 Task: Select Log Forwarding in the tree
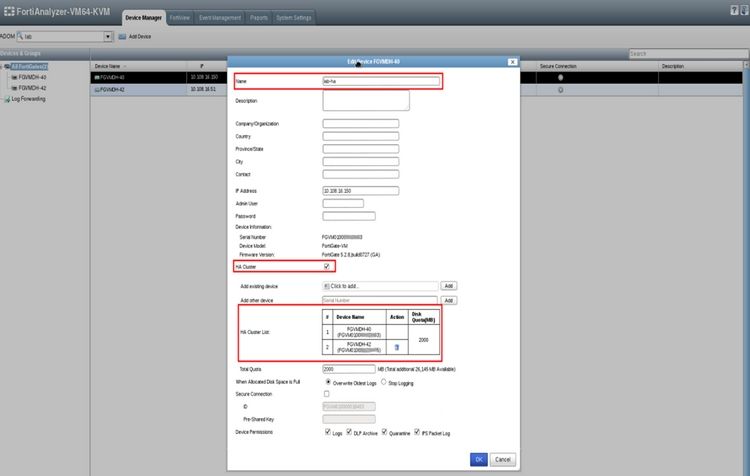click(x=28, y=99)
